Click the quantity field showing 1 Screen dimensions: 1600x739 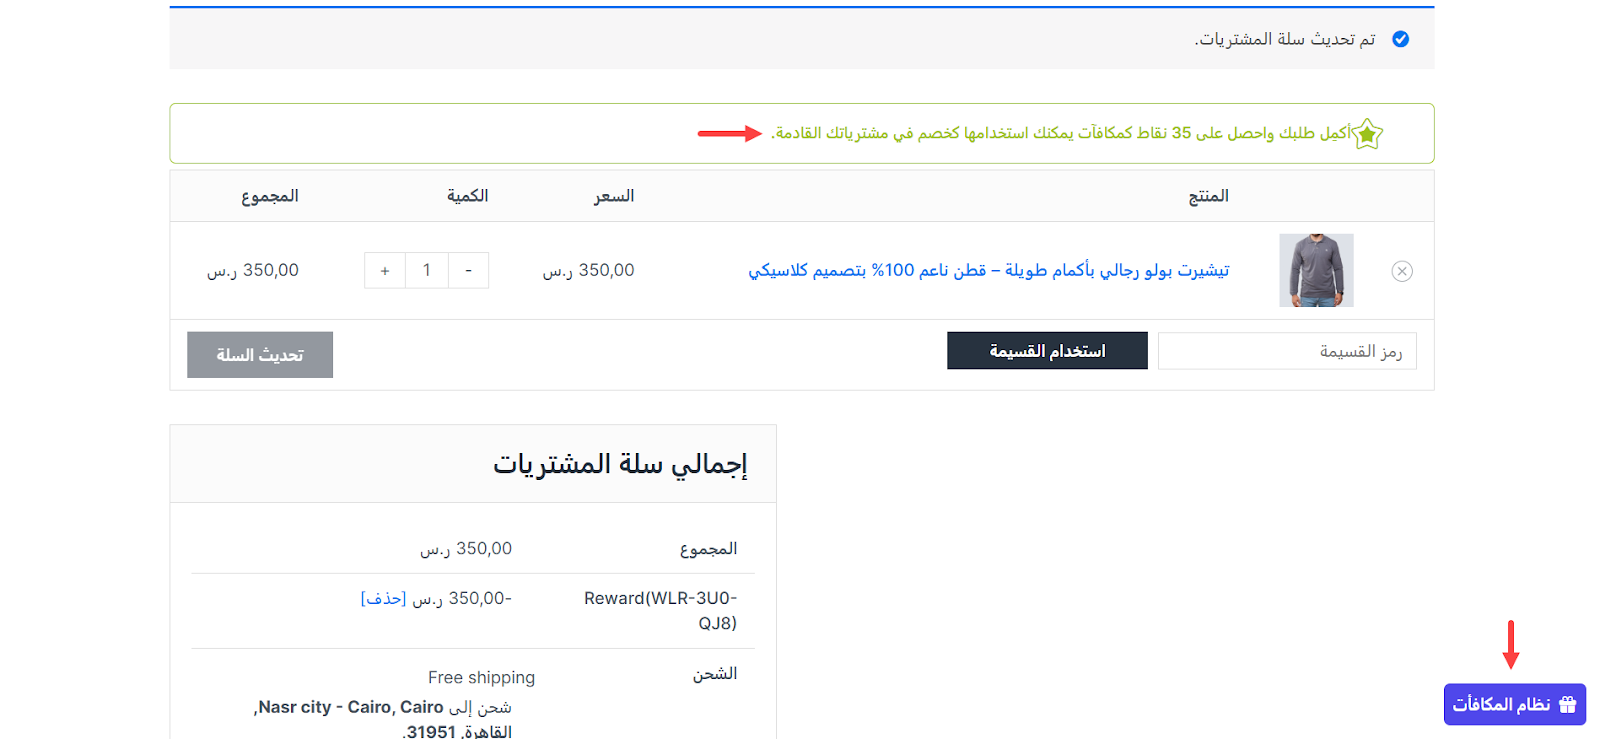click(427, 271)
